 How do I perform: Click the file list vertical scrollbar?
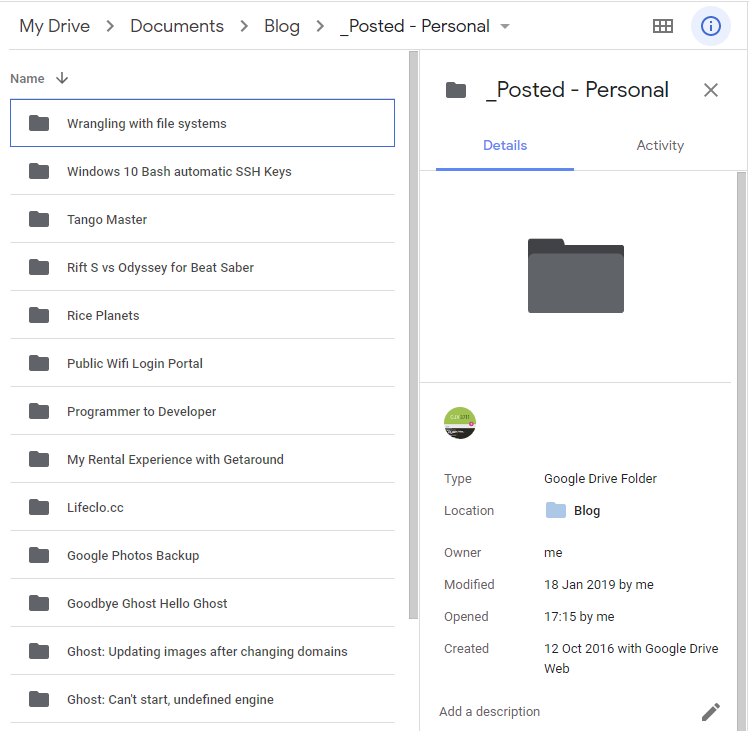coord(413,334)
